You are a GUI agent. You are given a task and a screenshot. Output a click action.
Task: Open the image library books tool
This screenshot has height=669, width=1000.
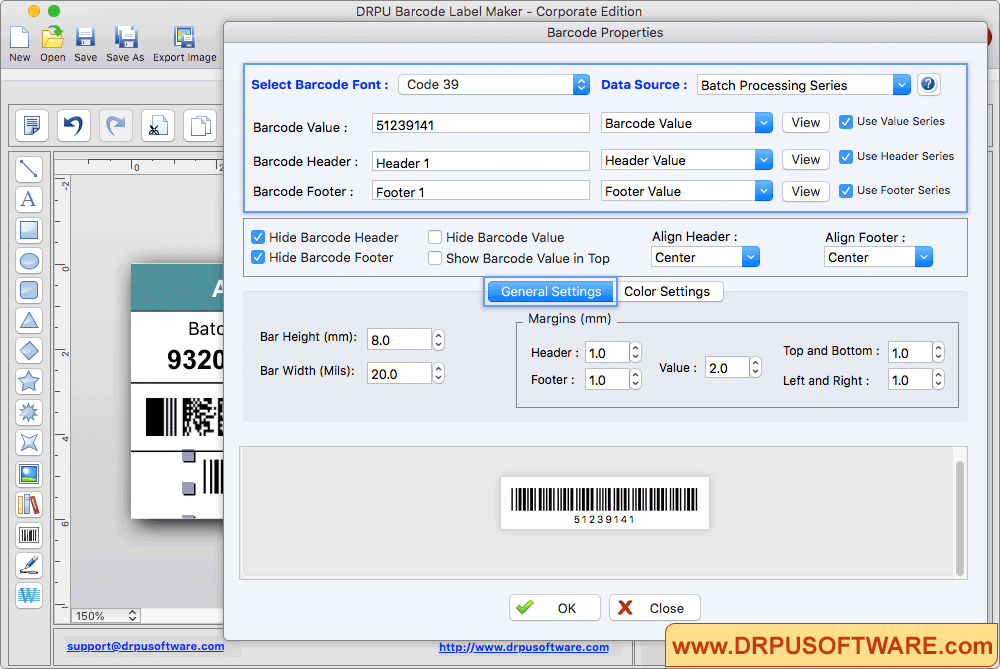point(29,504)
